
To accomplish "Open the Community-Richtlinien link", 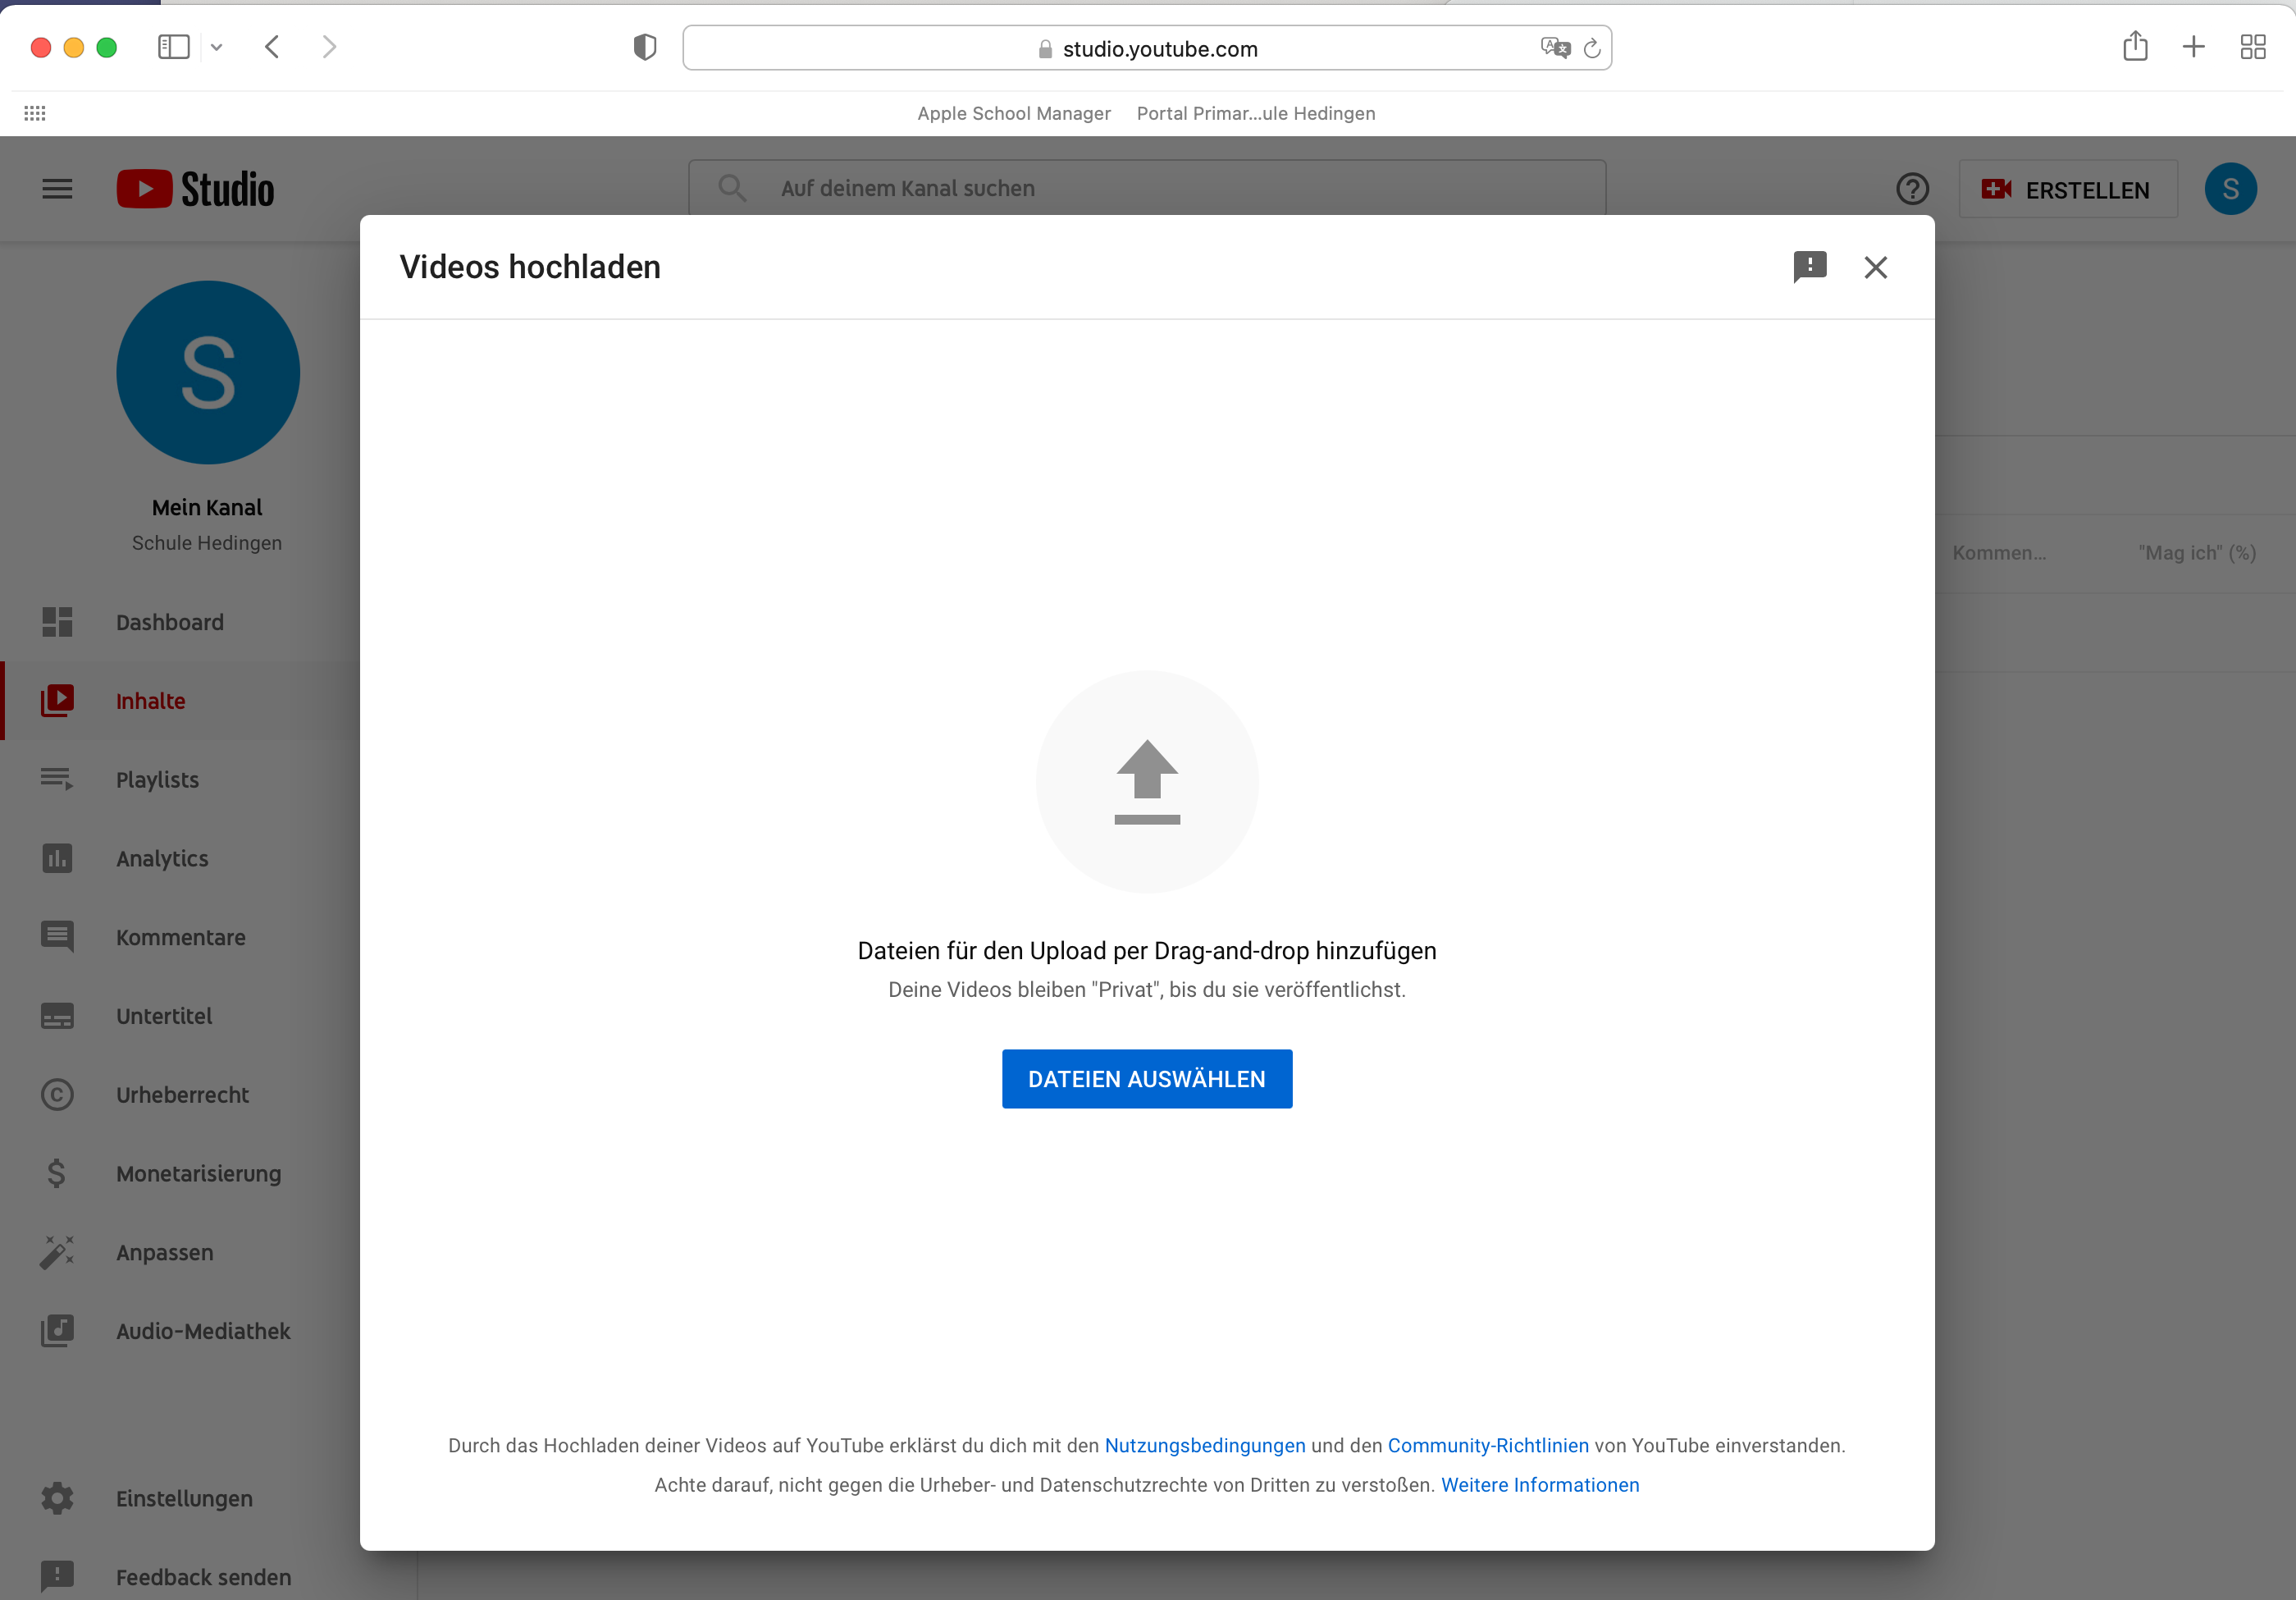I will coord(1487,1445).
